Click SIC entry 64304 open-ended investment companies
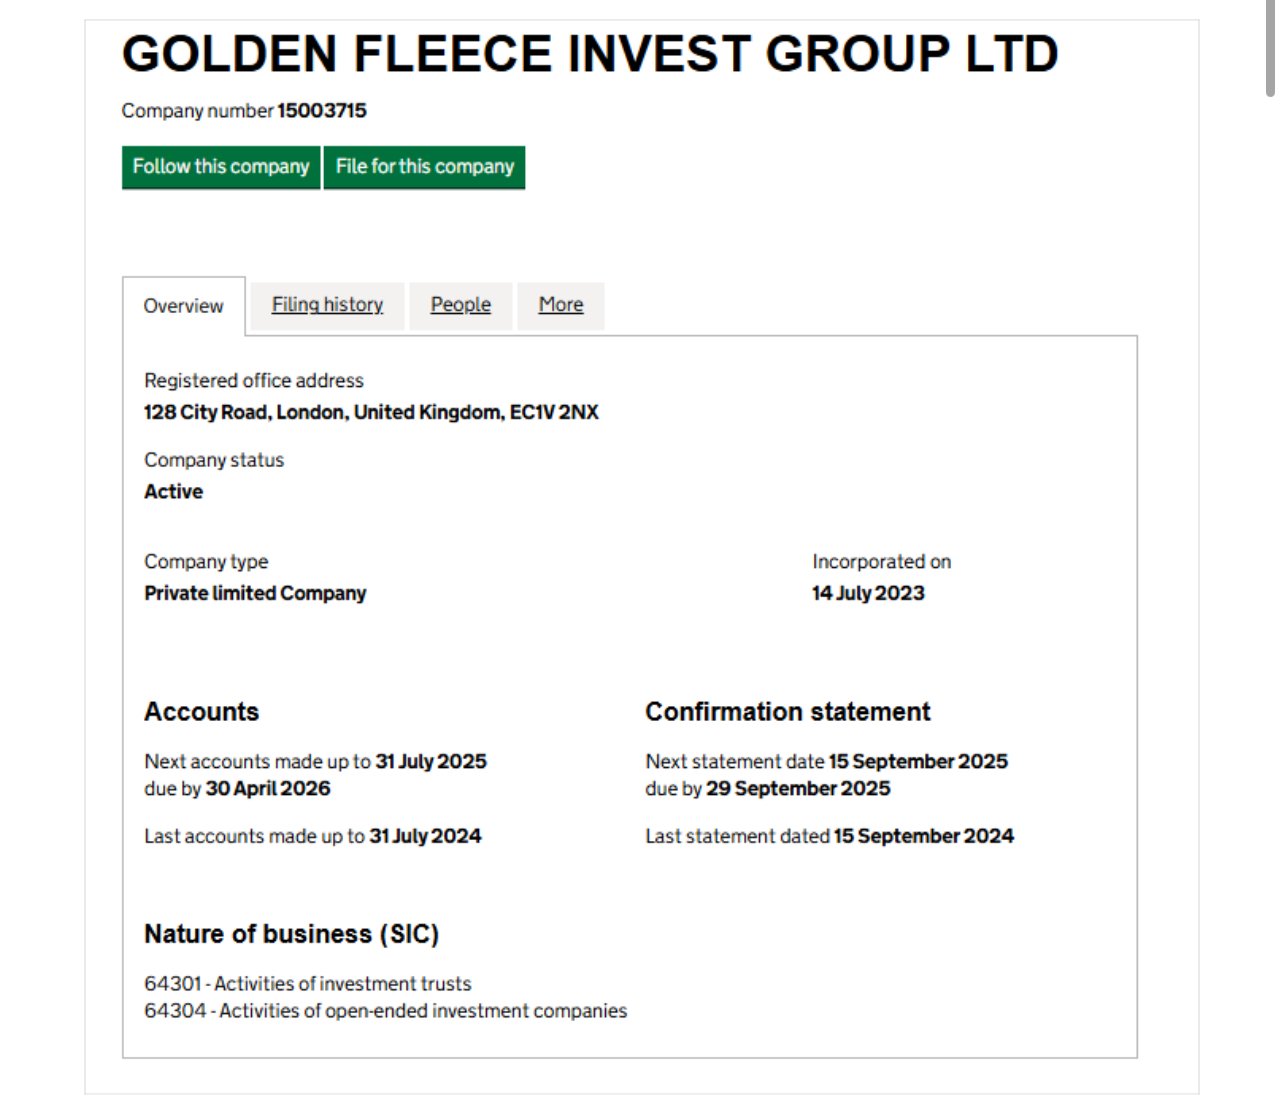The height and width of the screenshot is (1108, 1284). [385, 1011]
